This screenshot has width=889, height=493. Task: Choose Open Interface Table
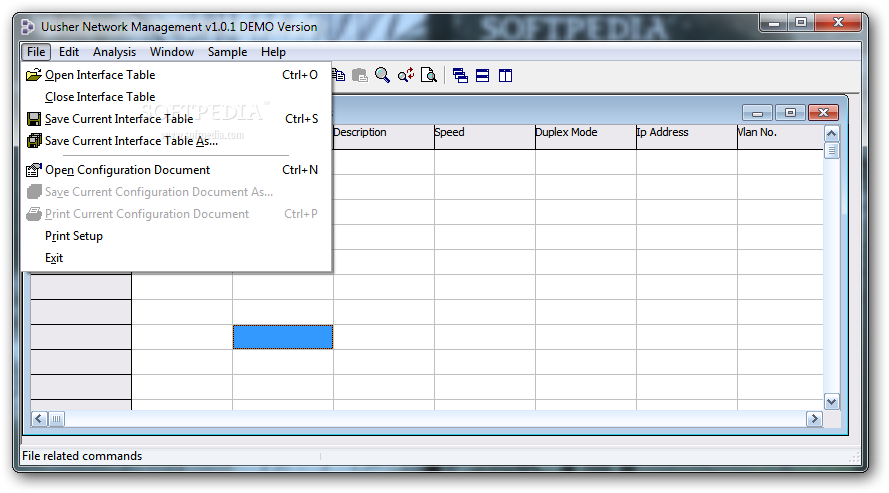click(x=176, y=75)
